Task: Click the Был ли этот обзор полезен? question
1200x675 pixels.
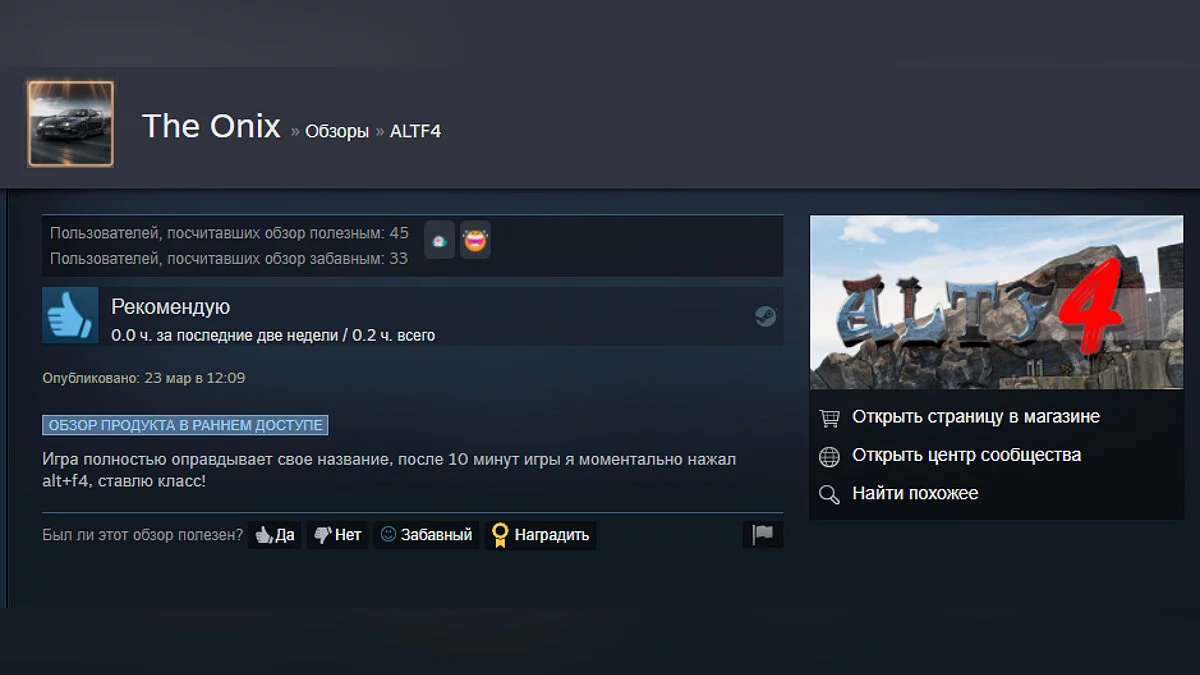Action: tap(143, 535)
